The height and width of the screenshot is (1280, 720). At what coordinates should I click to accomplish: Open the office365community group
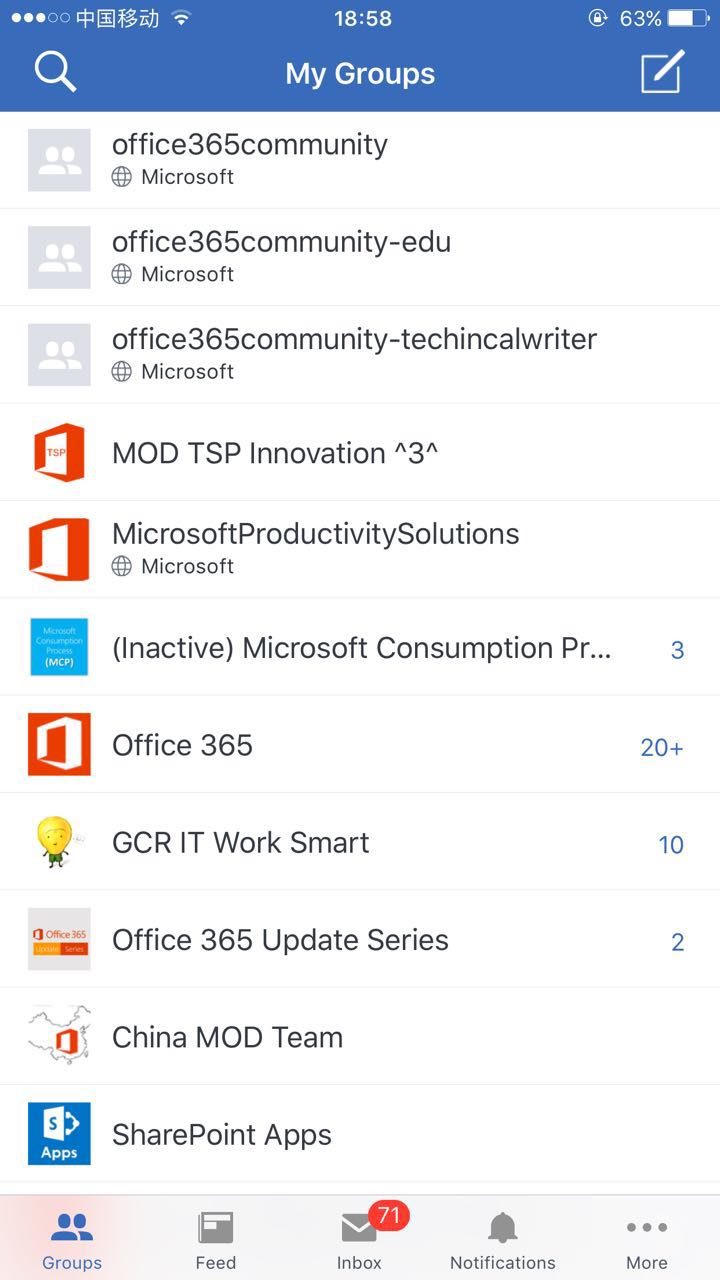click(x=250, y=158)
